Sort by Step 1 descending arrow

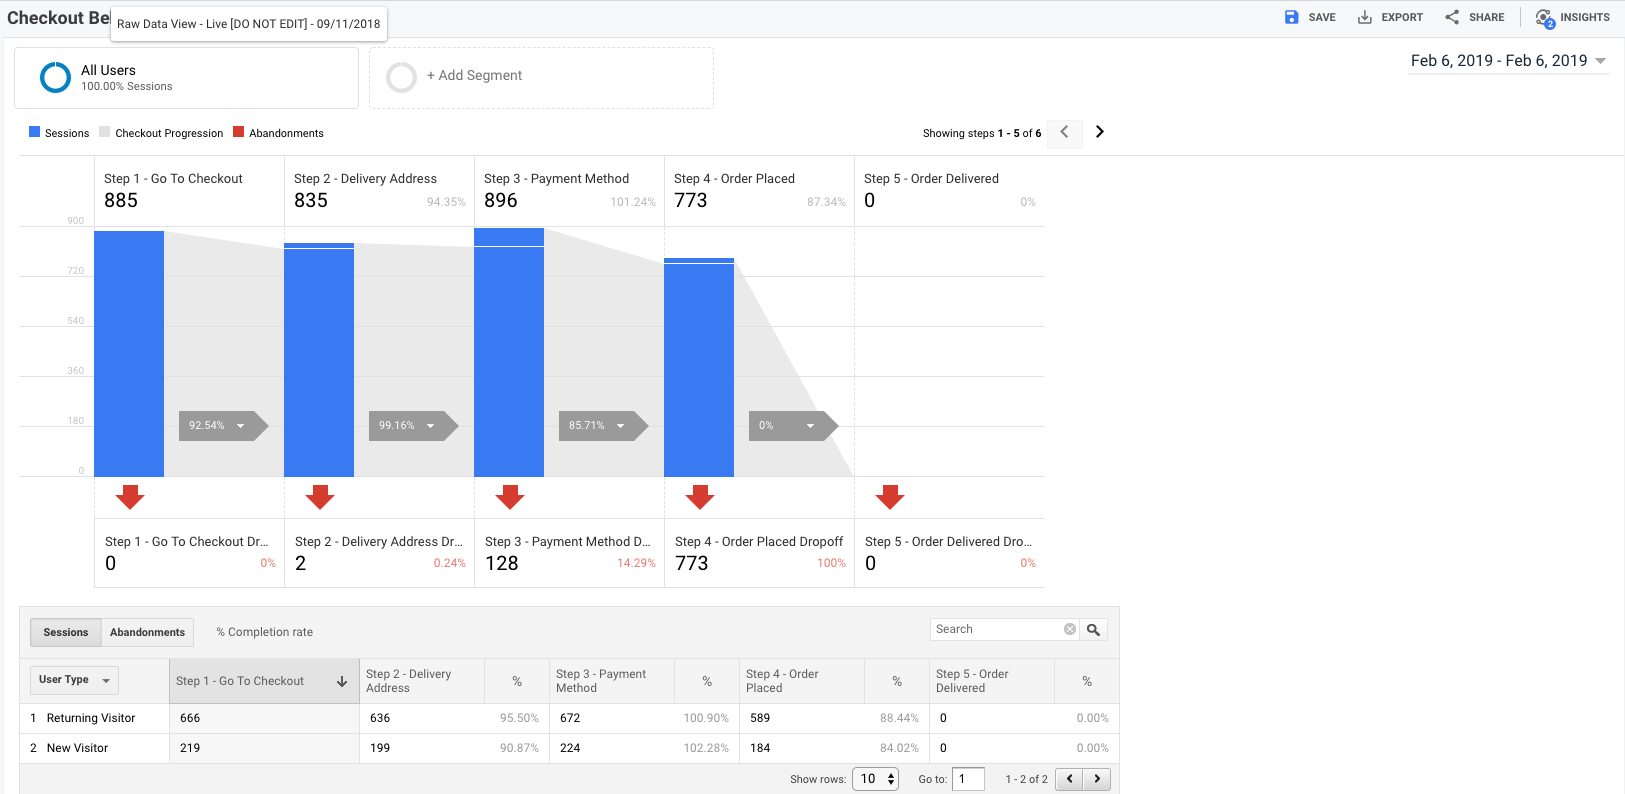342,681
